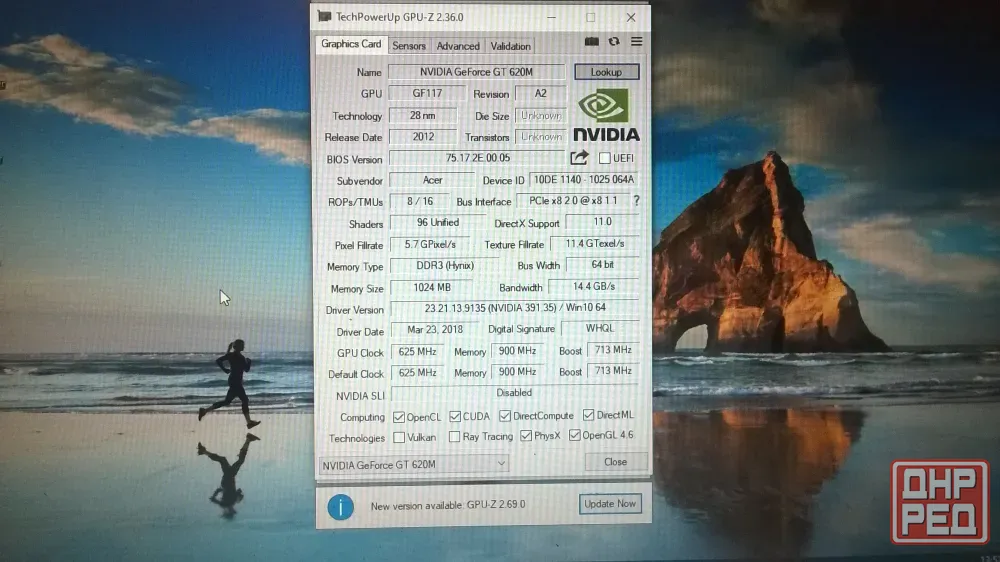Viewport: 1000px width, 562px height.
Task: Switch to the Graphics Card tab
Action: click(x=351, y=44)
